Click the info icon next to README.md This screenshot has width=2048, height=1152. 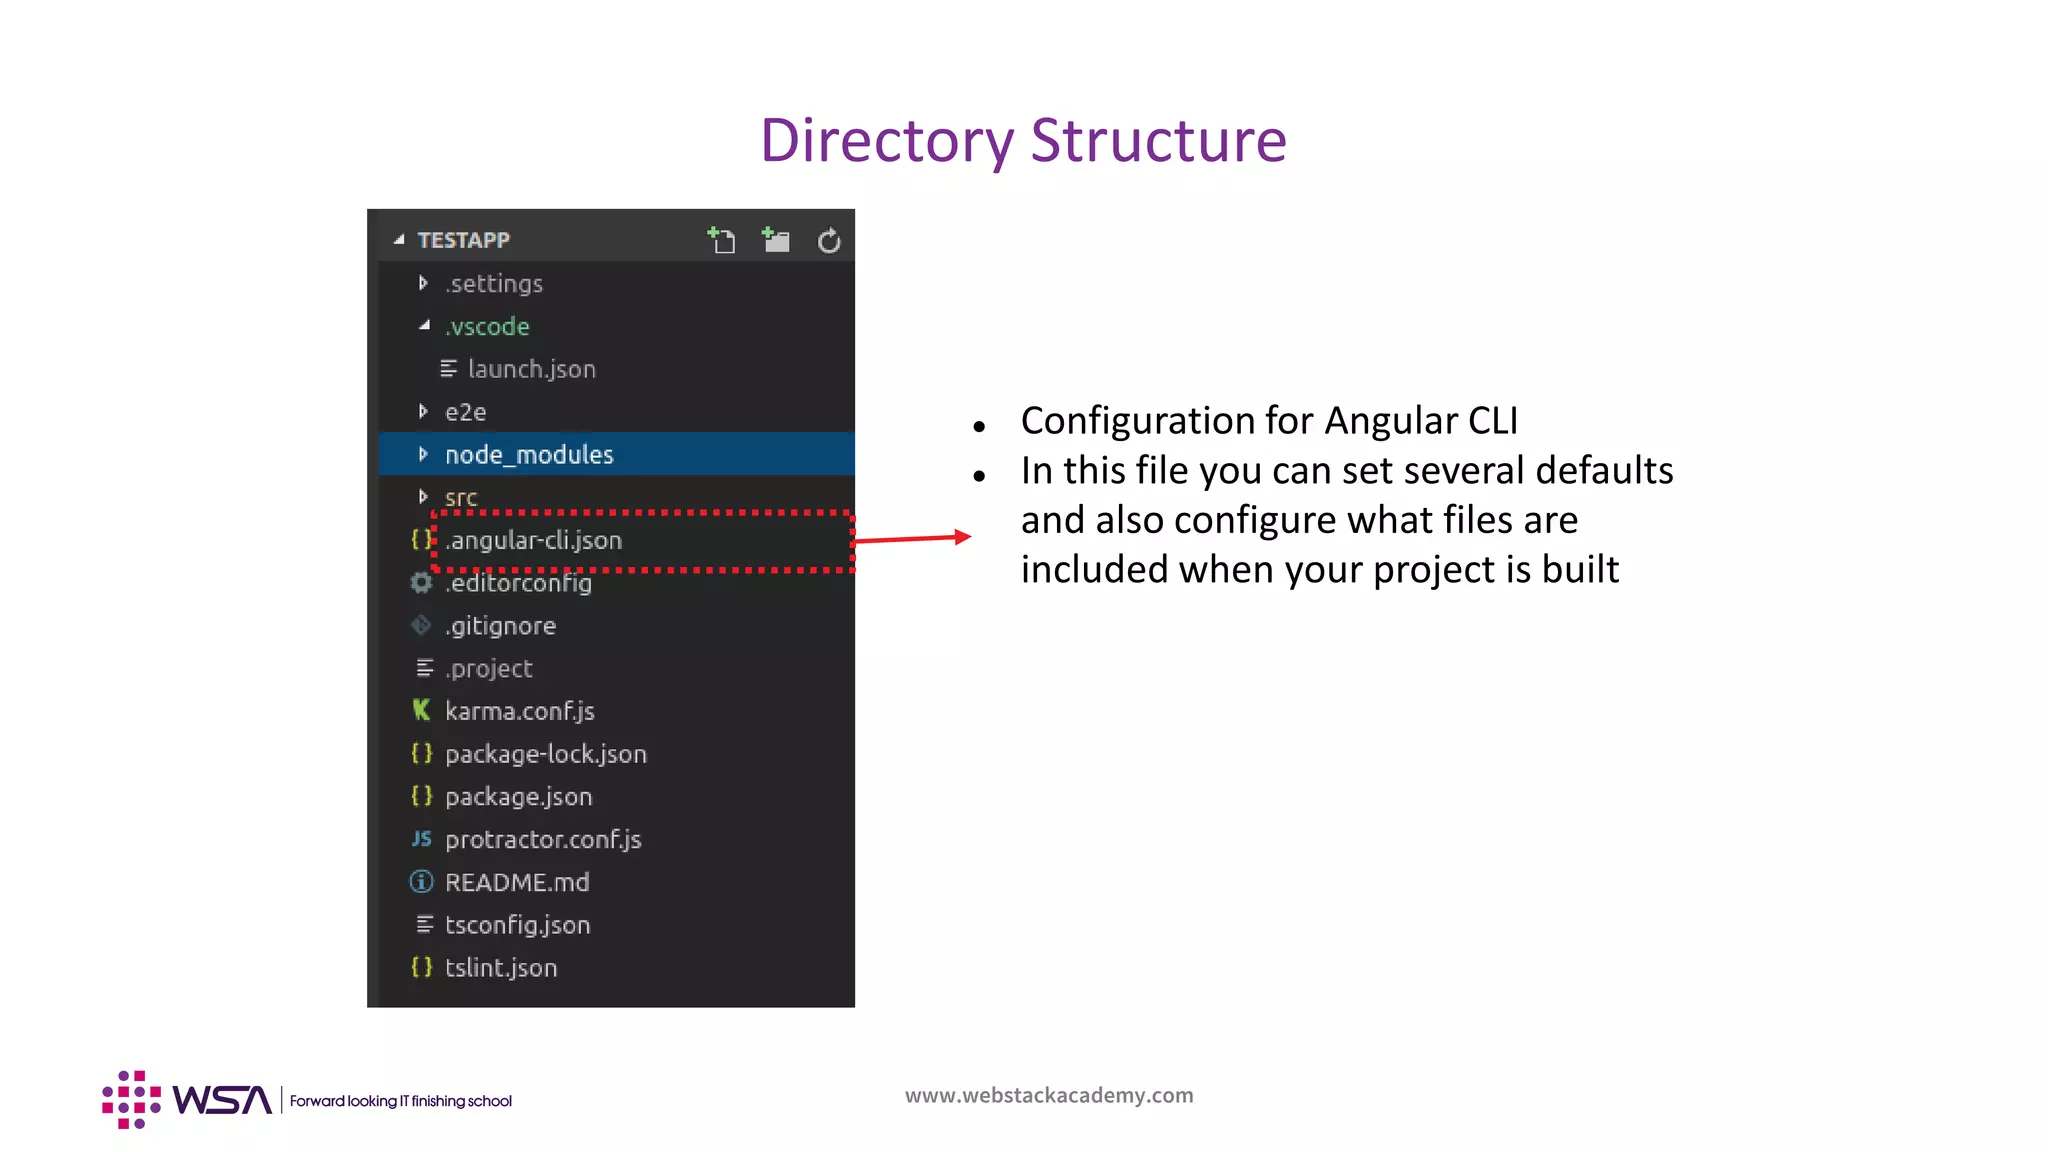click(x=421, y=882)
